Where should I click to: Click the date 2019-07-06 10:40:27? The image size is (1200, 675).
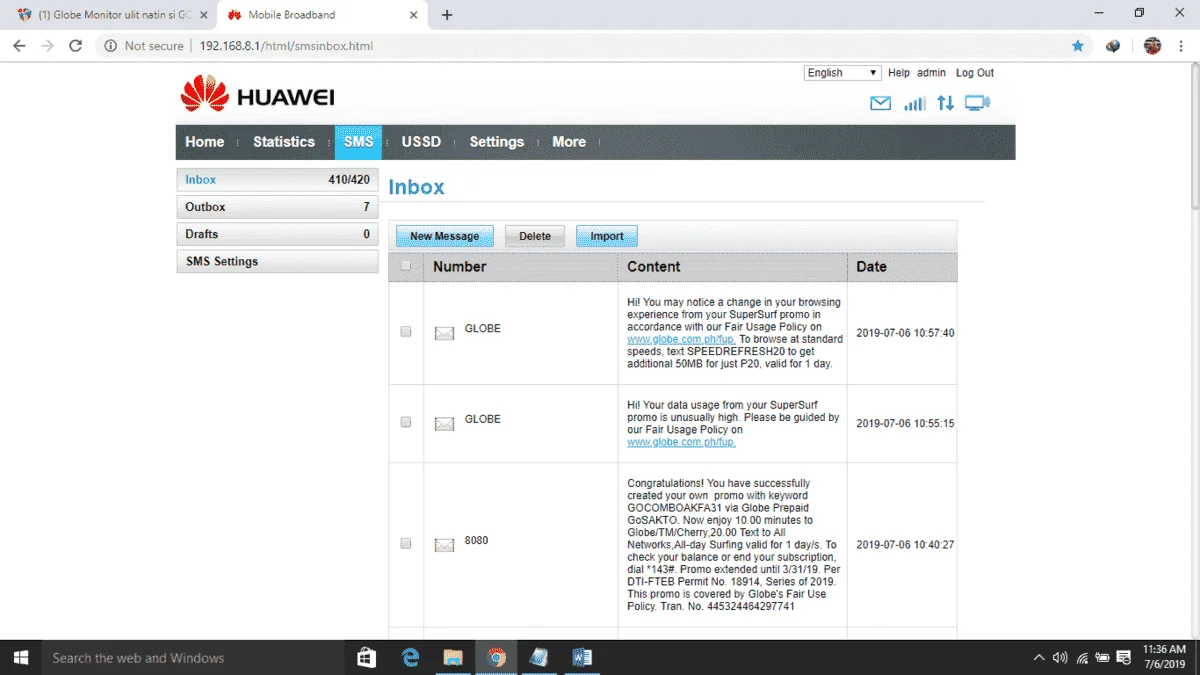pyautogui.click(x=905, y=545)
